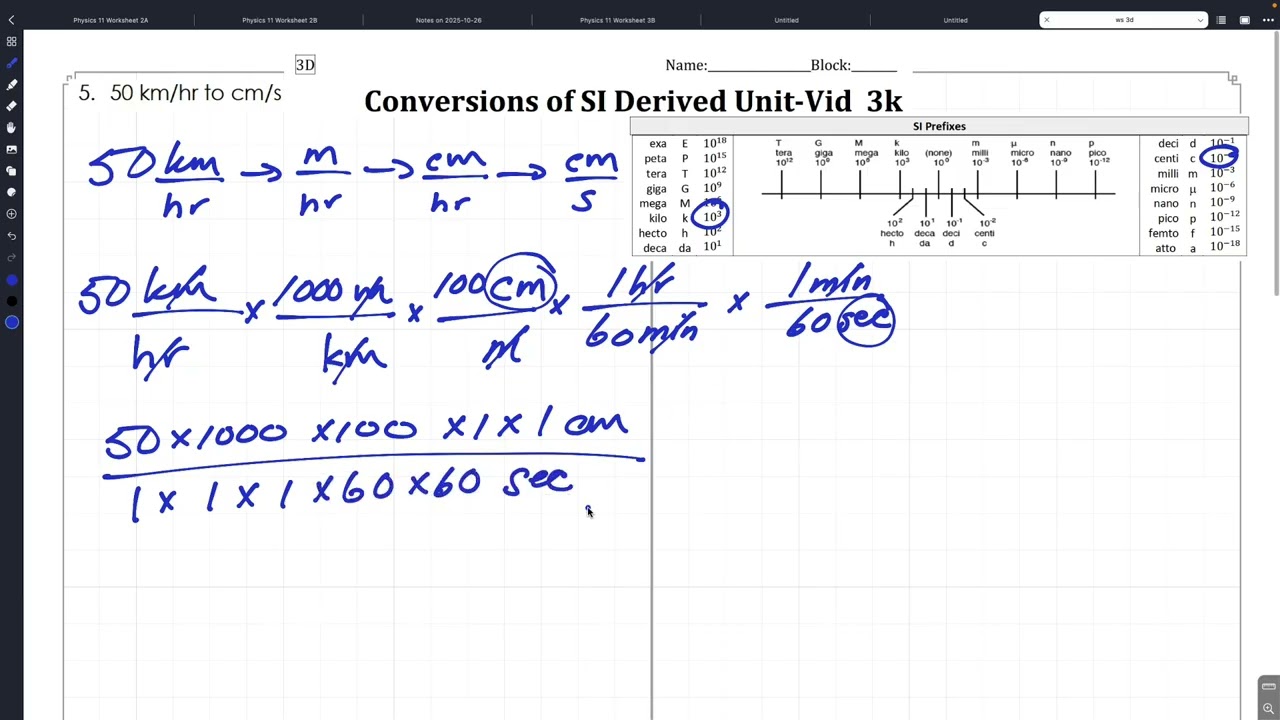Click the Block field label
Screen dimensions: 1280x720
point(830,65)
